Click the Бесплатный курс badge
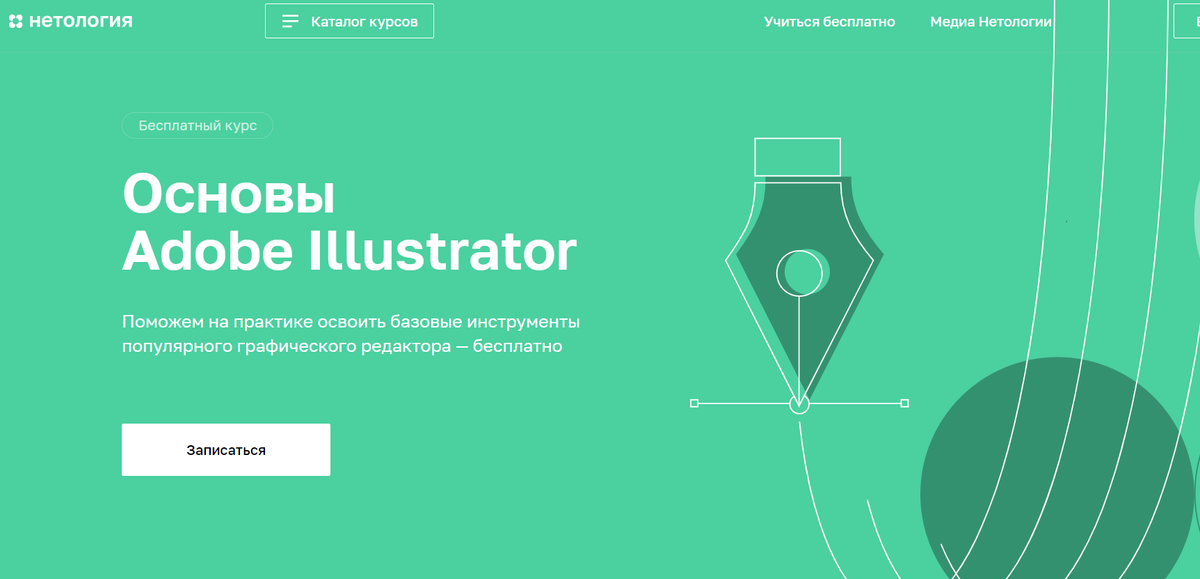 click(x=197, y=126)
